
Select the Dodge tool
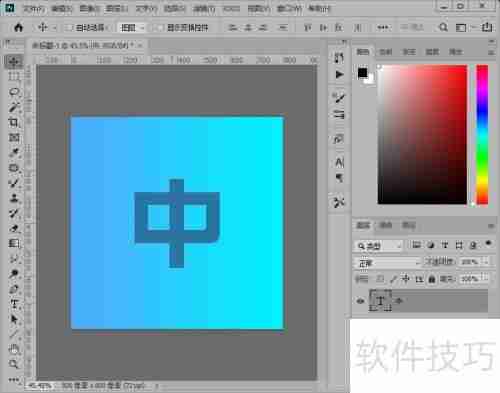pos(14,274)
